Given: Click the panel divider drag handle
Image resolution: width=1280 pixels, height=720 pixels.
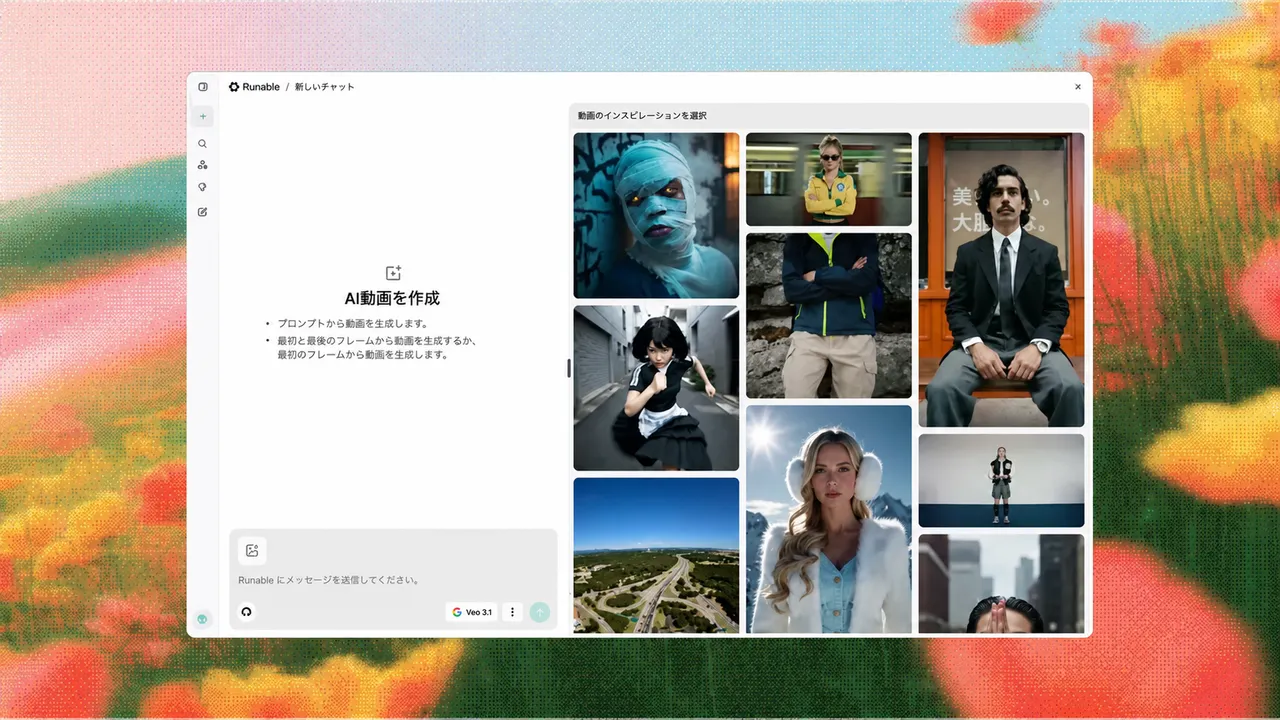Looking at the screenshot, I should click(x=569, y=368).
